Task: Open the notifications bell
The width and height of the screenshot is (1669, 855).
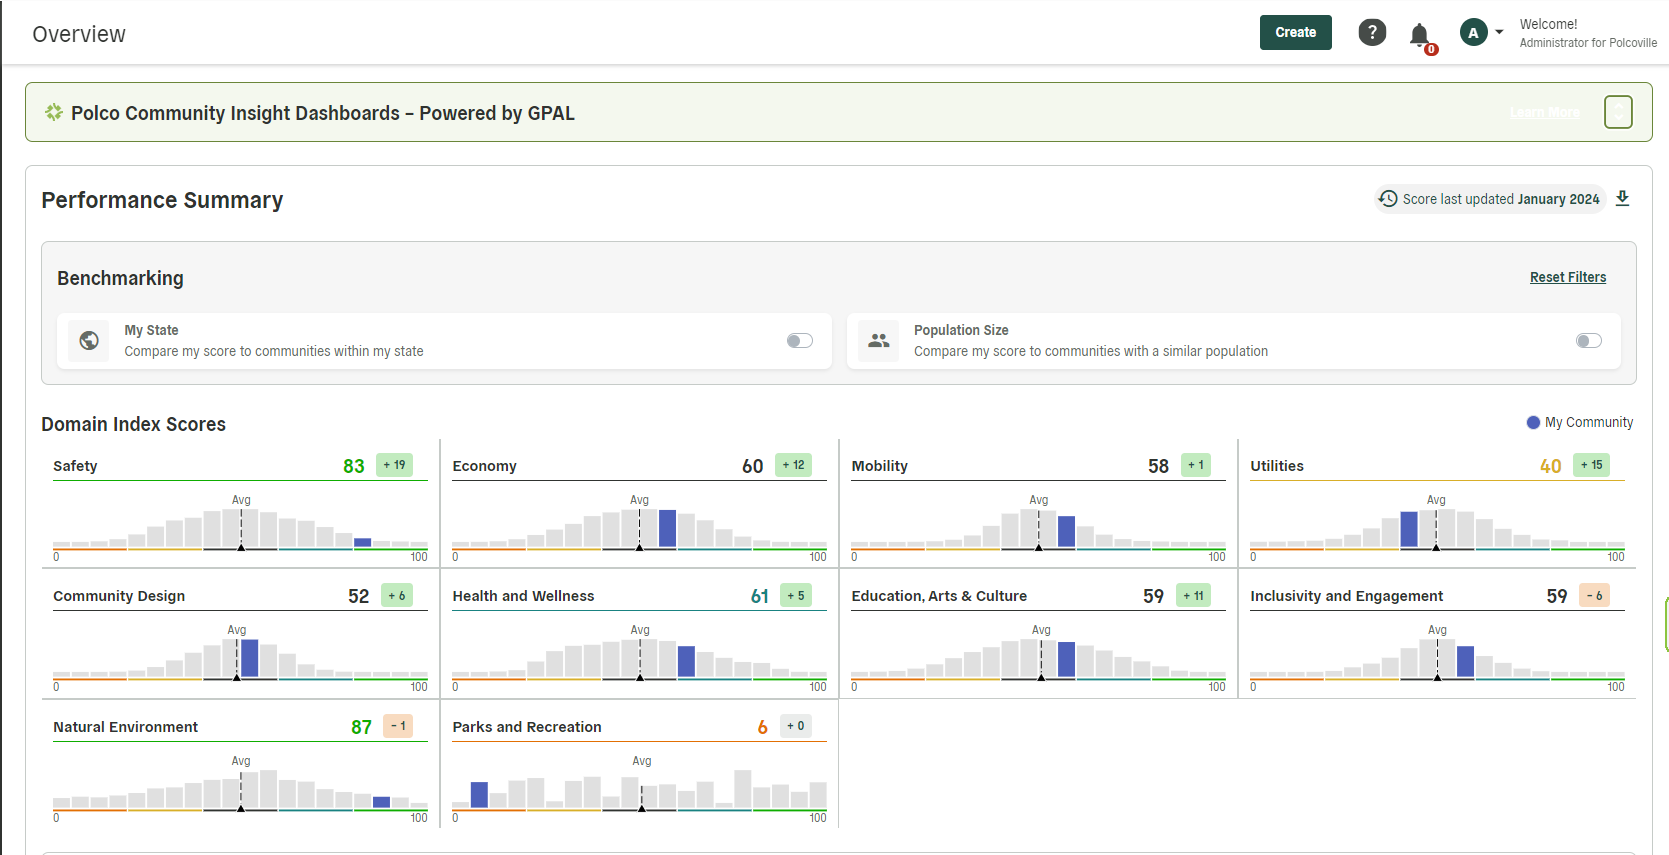Action: click(1419, 35)
